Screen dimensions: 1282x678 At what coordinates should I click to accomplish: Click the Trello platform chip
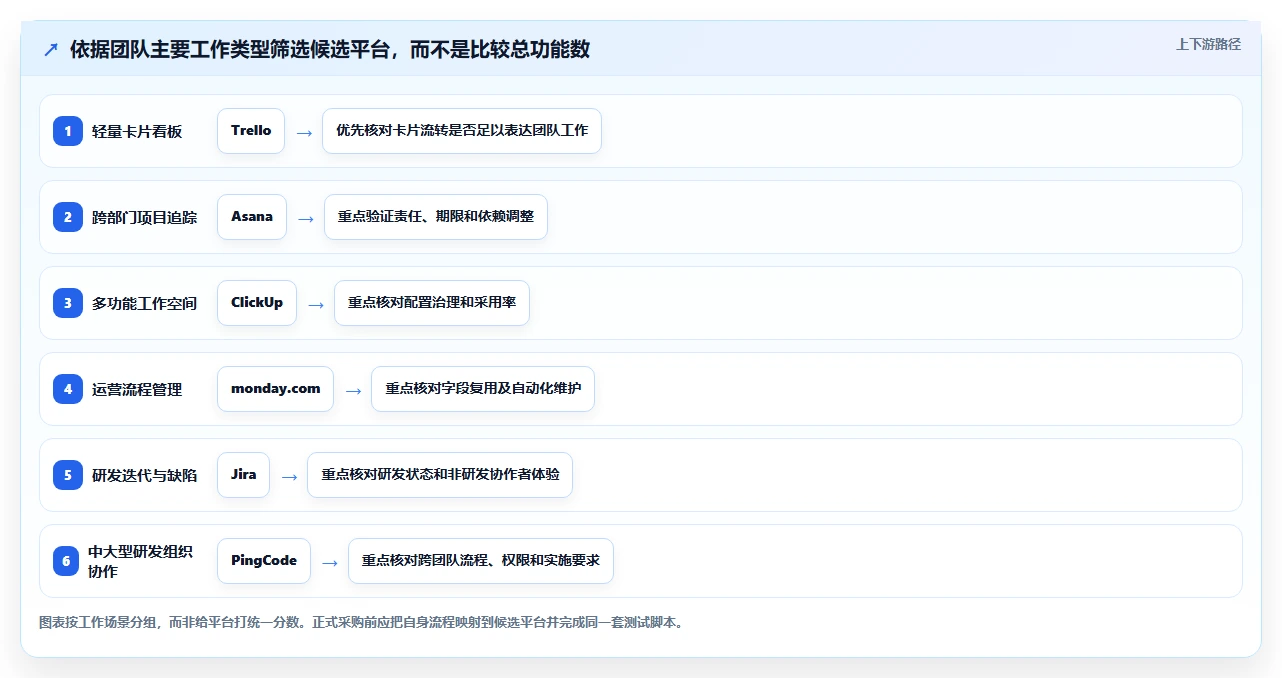point(251,131)
